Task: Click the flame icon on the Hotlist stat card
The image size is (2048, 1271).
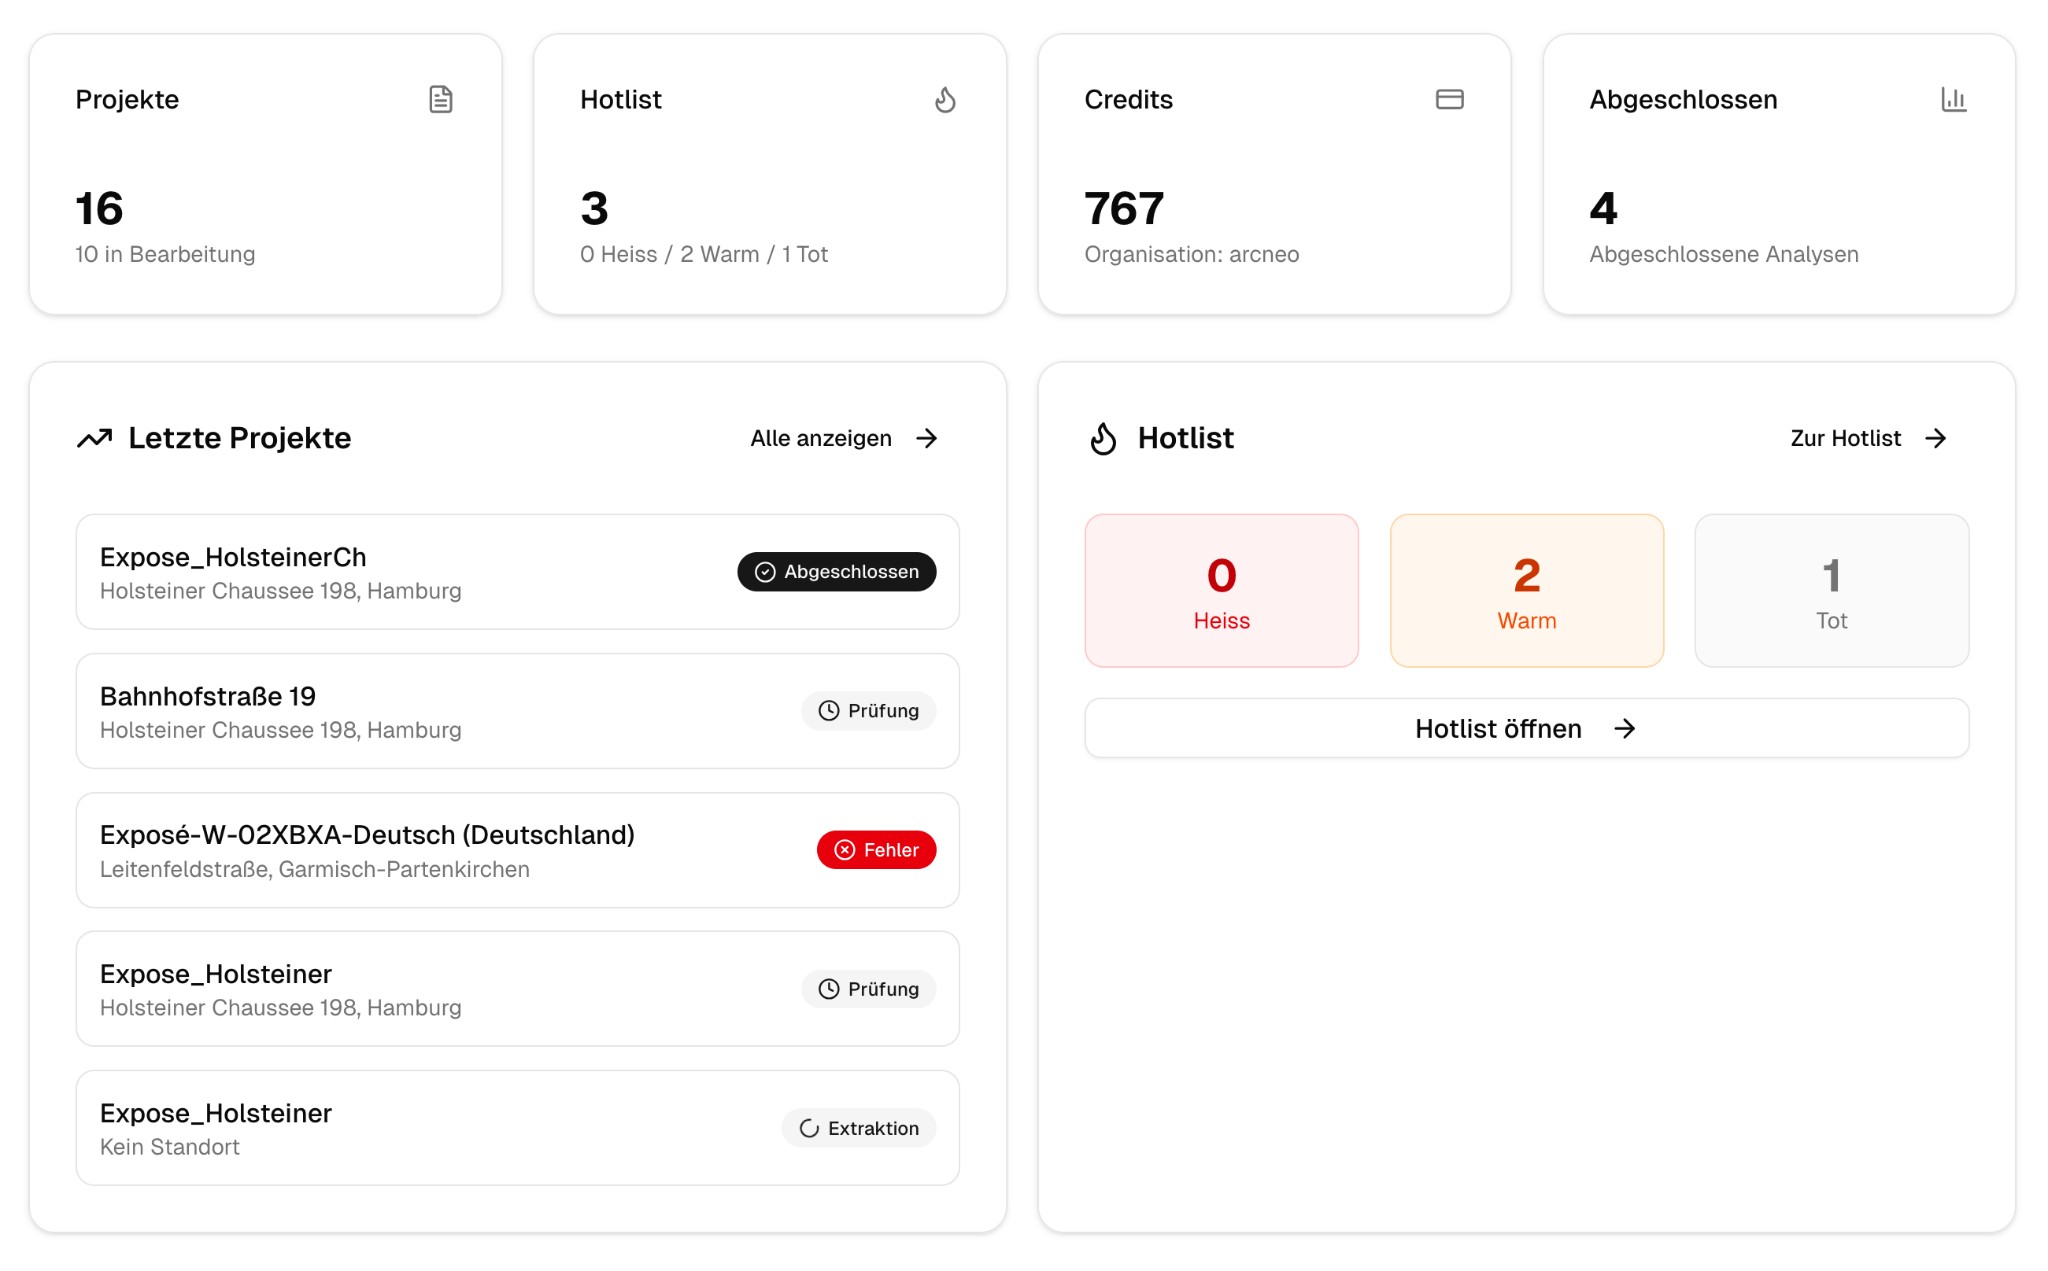Action: click(x=945, y=99)
